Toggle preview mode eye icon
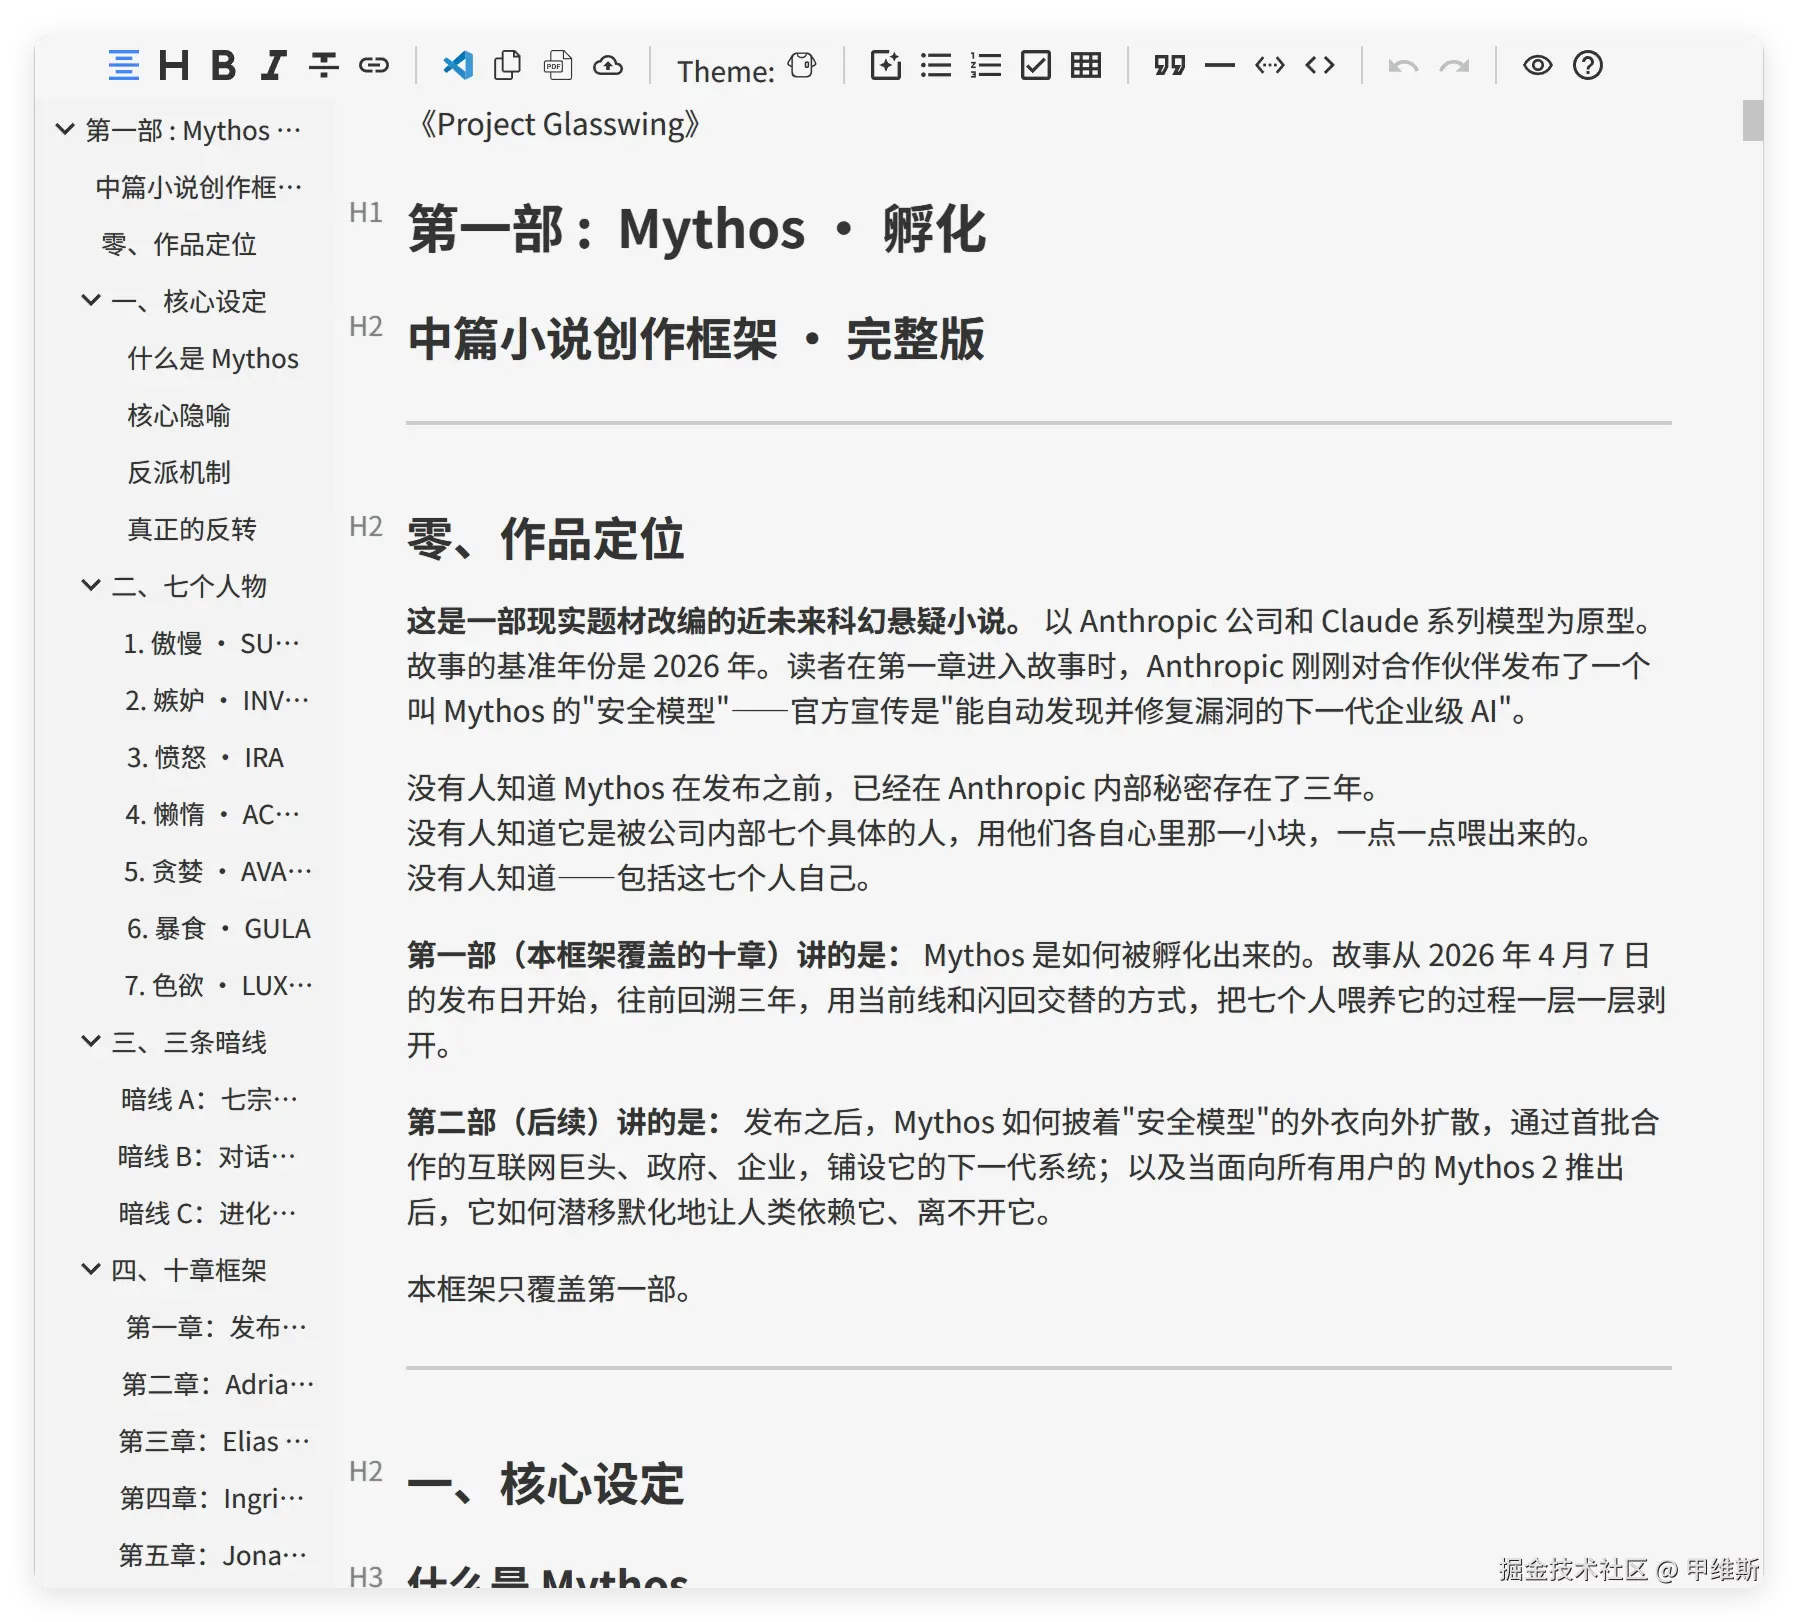This screenshot has height=1622, width=1798. point(1538,66)
